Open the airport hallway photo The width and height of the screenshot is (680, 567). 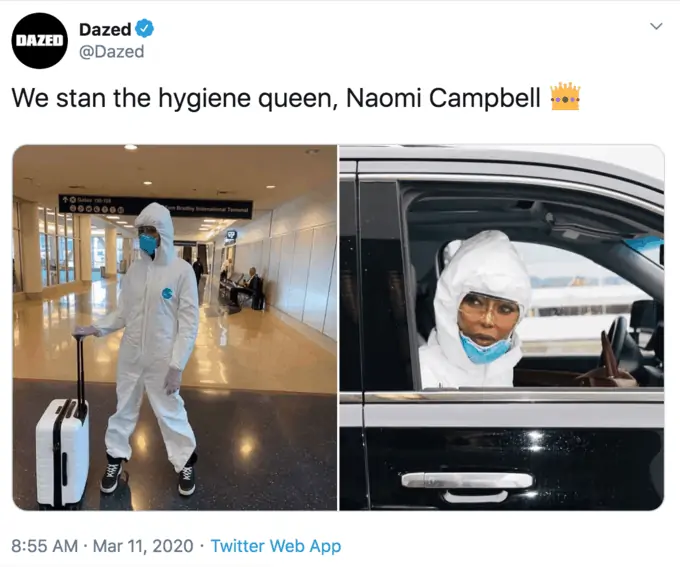[x=175, y=328]
